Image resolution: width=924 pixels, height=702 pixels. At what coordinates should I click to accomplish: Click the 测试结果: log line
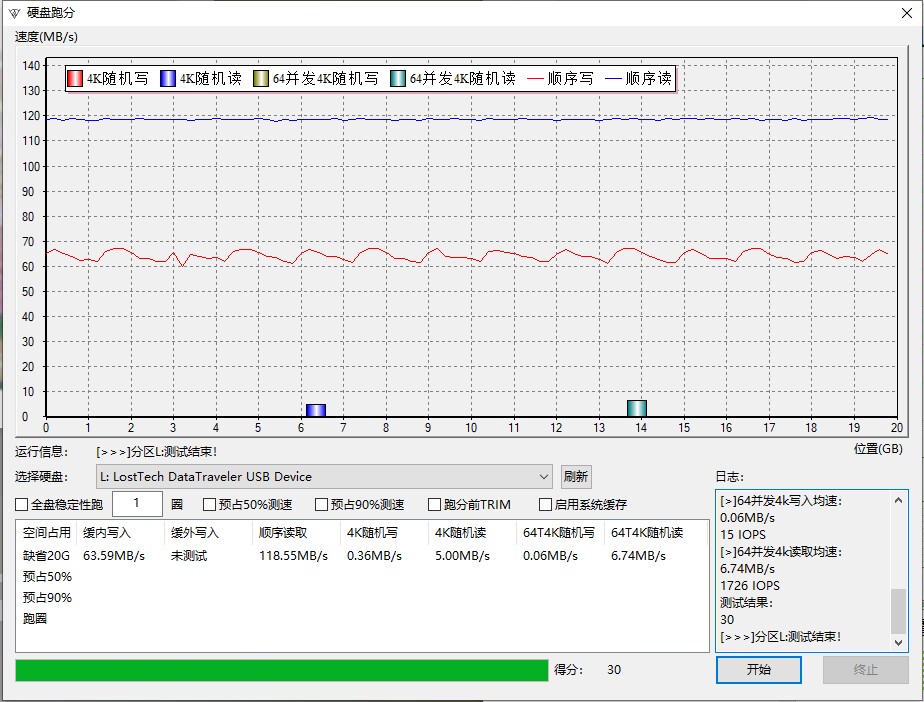pos(746,603)
